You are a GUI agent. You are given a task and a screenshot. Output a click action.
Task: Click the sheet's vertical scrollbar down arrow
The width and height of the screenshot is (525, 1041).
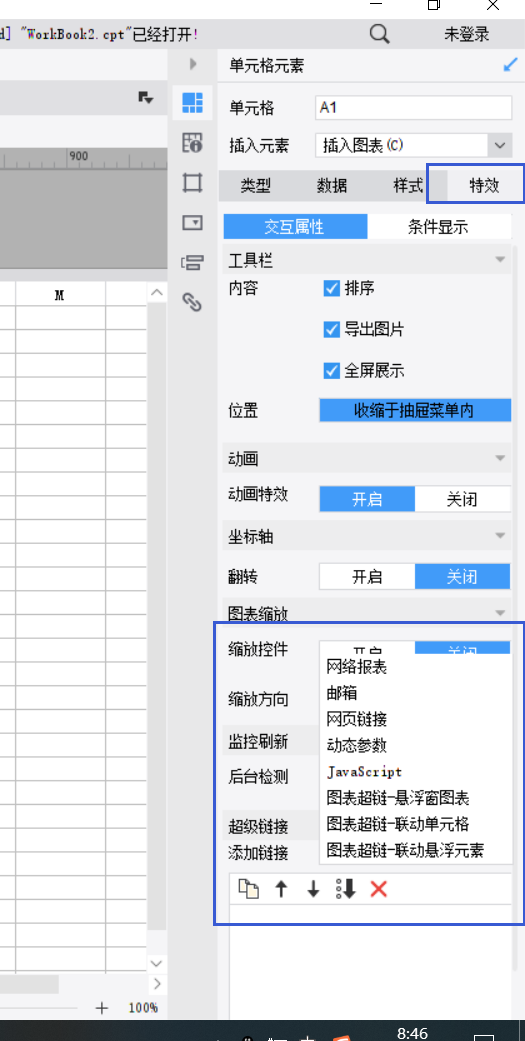157,963
